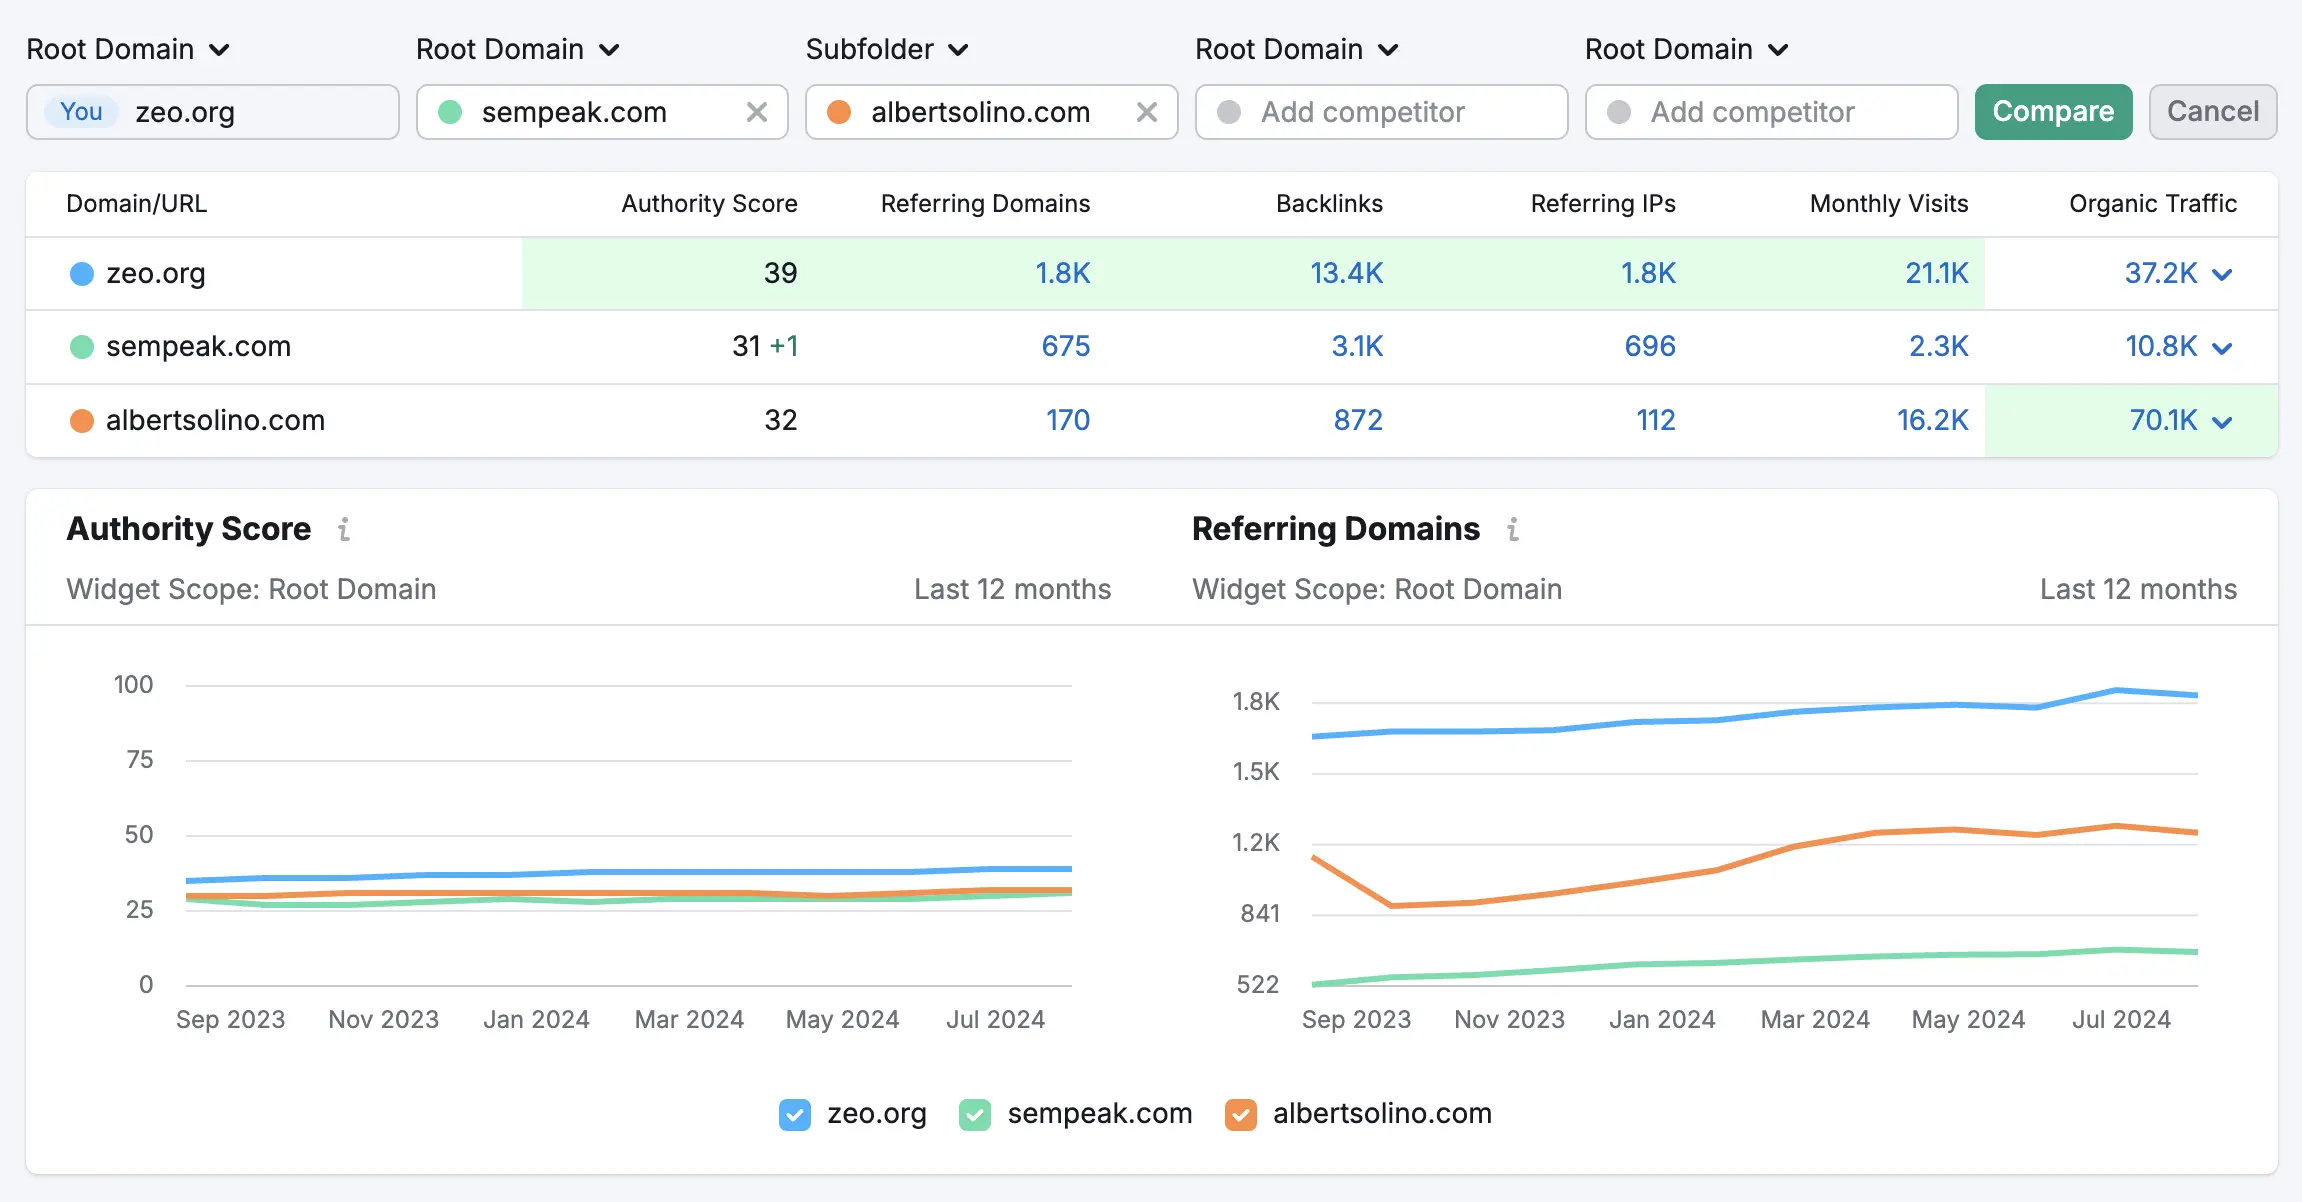2302x1202 pixels.
Task: Click the Cancel button
Action: [2213, 112]
